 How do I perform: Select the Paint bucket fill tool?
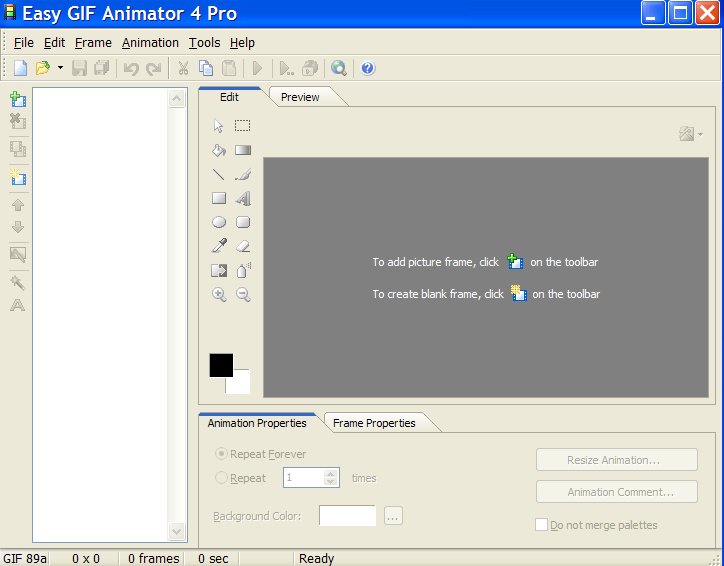coord(218,150)
